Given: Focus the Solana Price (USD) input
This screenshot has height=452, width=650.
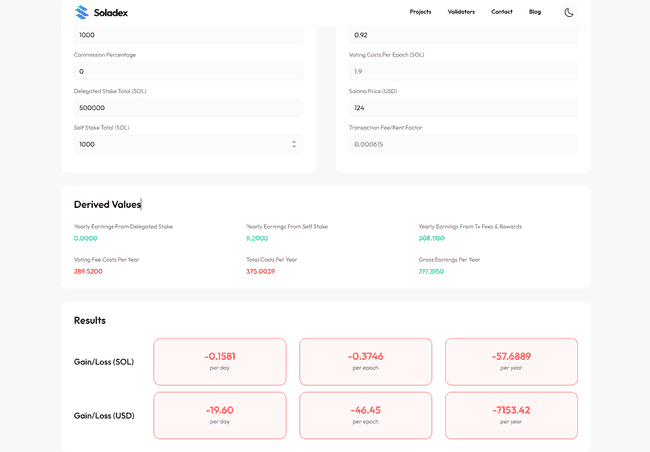Looking at the screenshot, I should 462,108.
